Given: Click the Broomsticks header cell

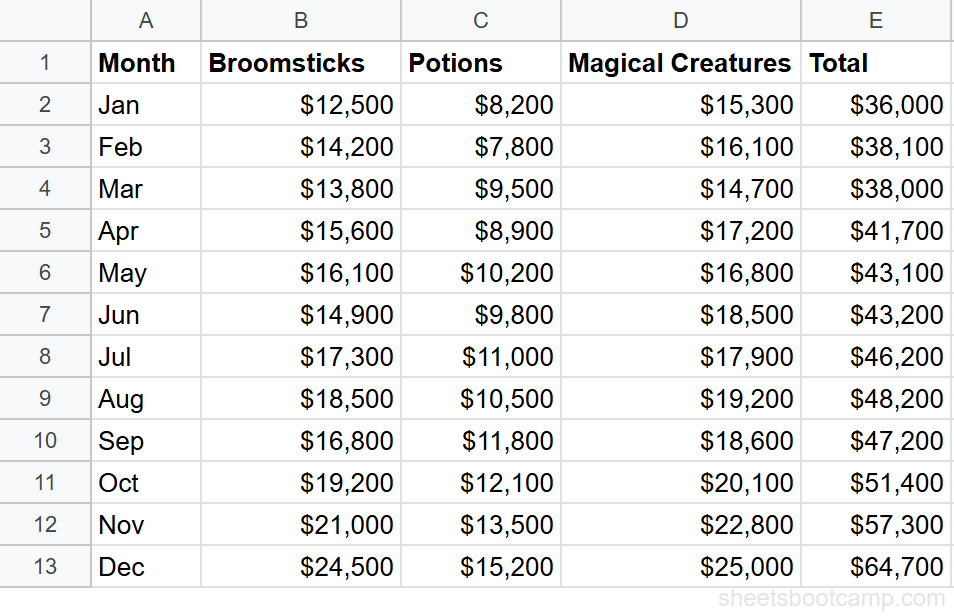Looking at the screenshot, I should [286, 62].
